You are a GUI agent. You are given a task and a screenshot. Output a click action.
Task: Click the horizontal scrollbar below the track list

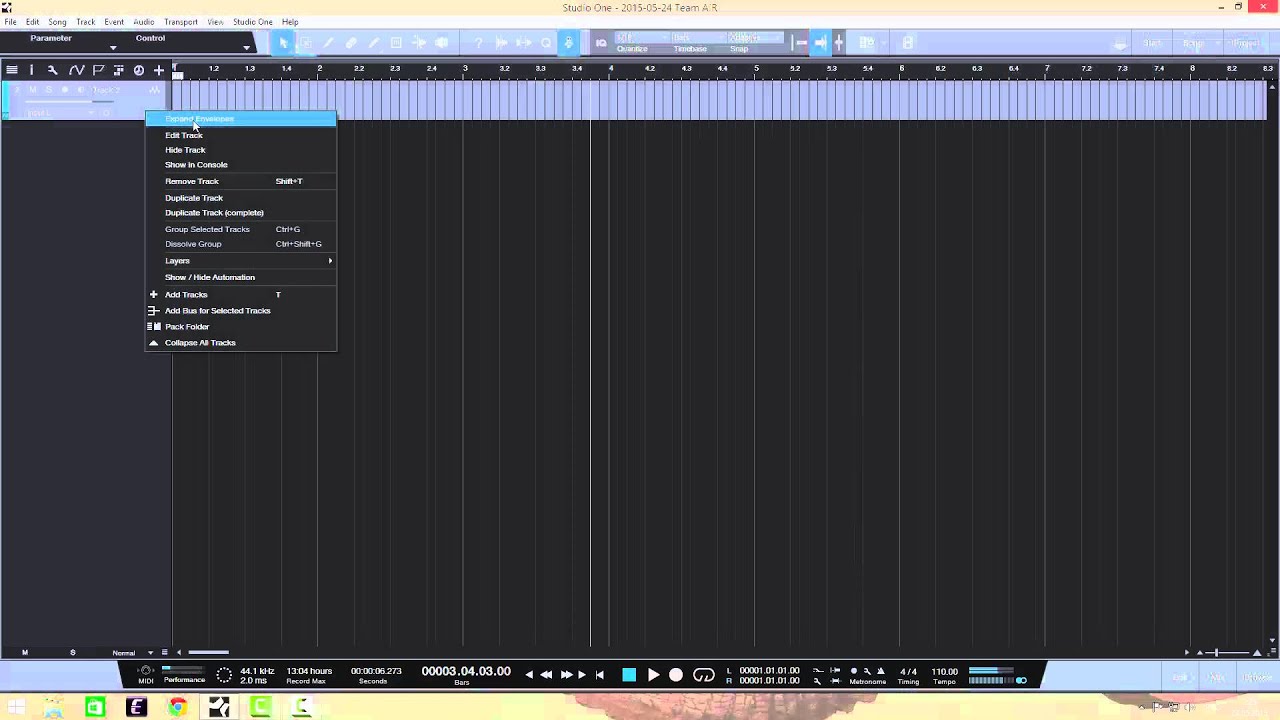pos(208,653)
